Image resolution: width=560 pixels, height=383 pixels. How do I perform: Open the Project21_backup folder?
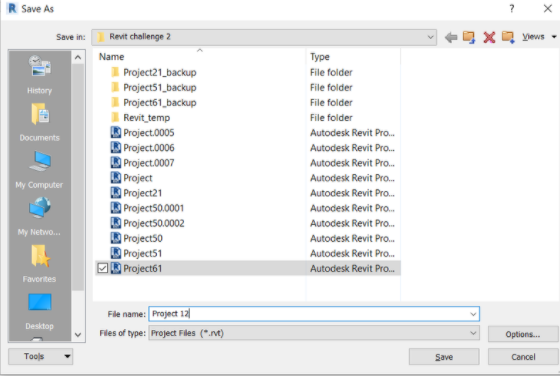click(x=154, y=73)
